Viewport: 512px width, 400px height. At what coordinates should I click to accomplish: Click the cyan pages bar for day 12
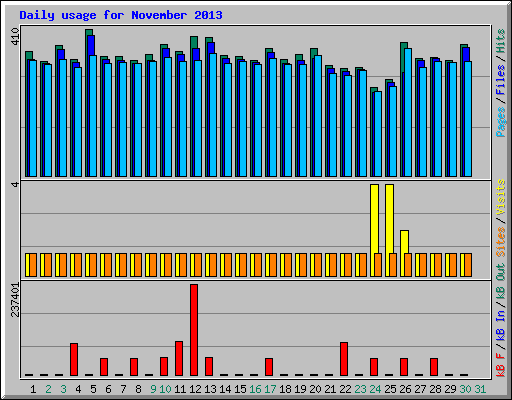click(x=198, y=119)
